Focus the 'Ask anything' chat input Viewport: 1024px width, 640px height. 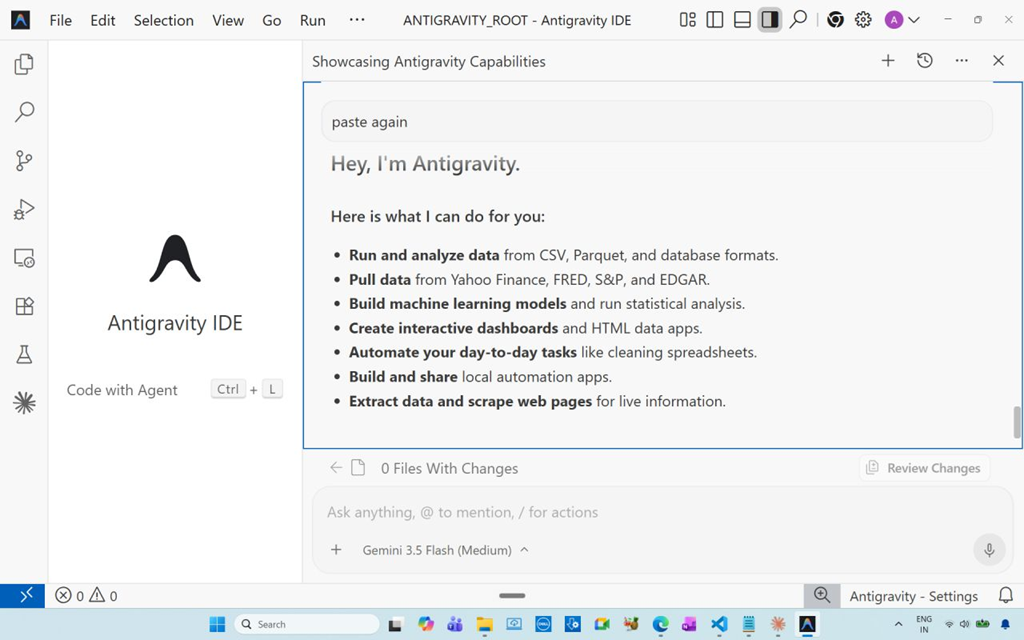click(662, 512)
